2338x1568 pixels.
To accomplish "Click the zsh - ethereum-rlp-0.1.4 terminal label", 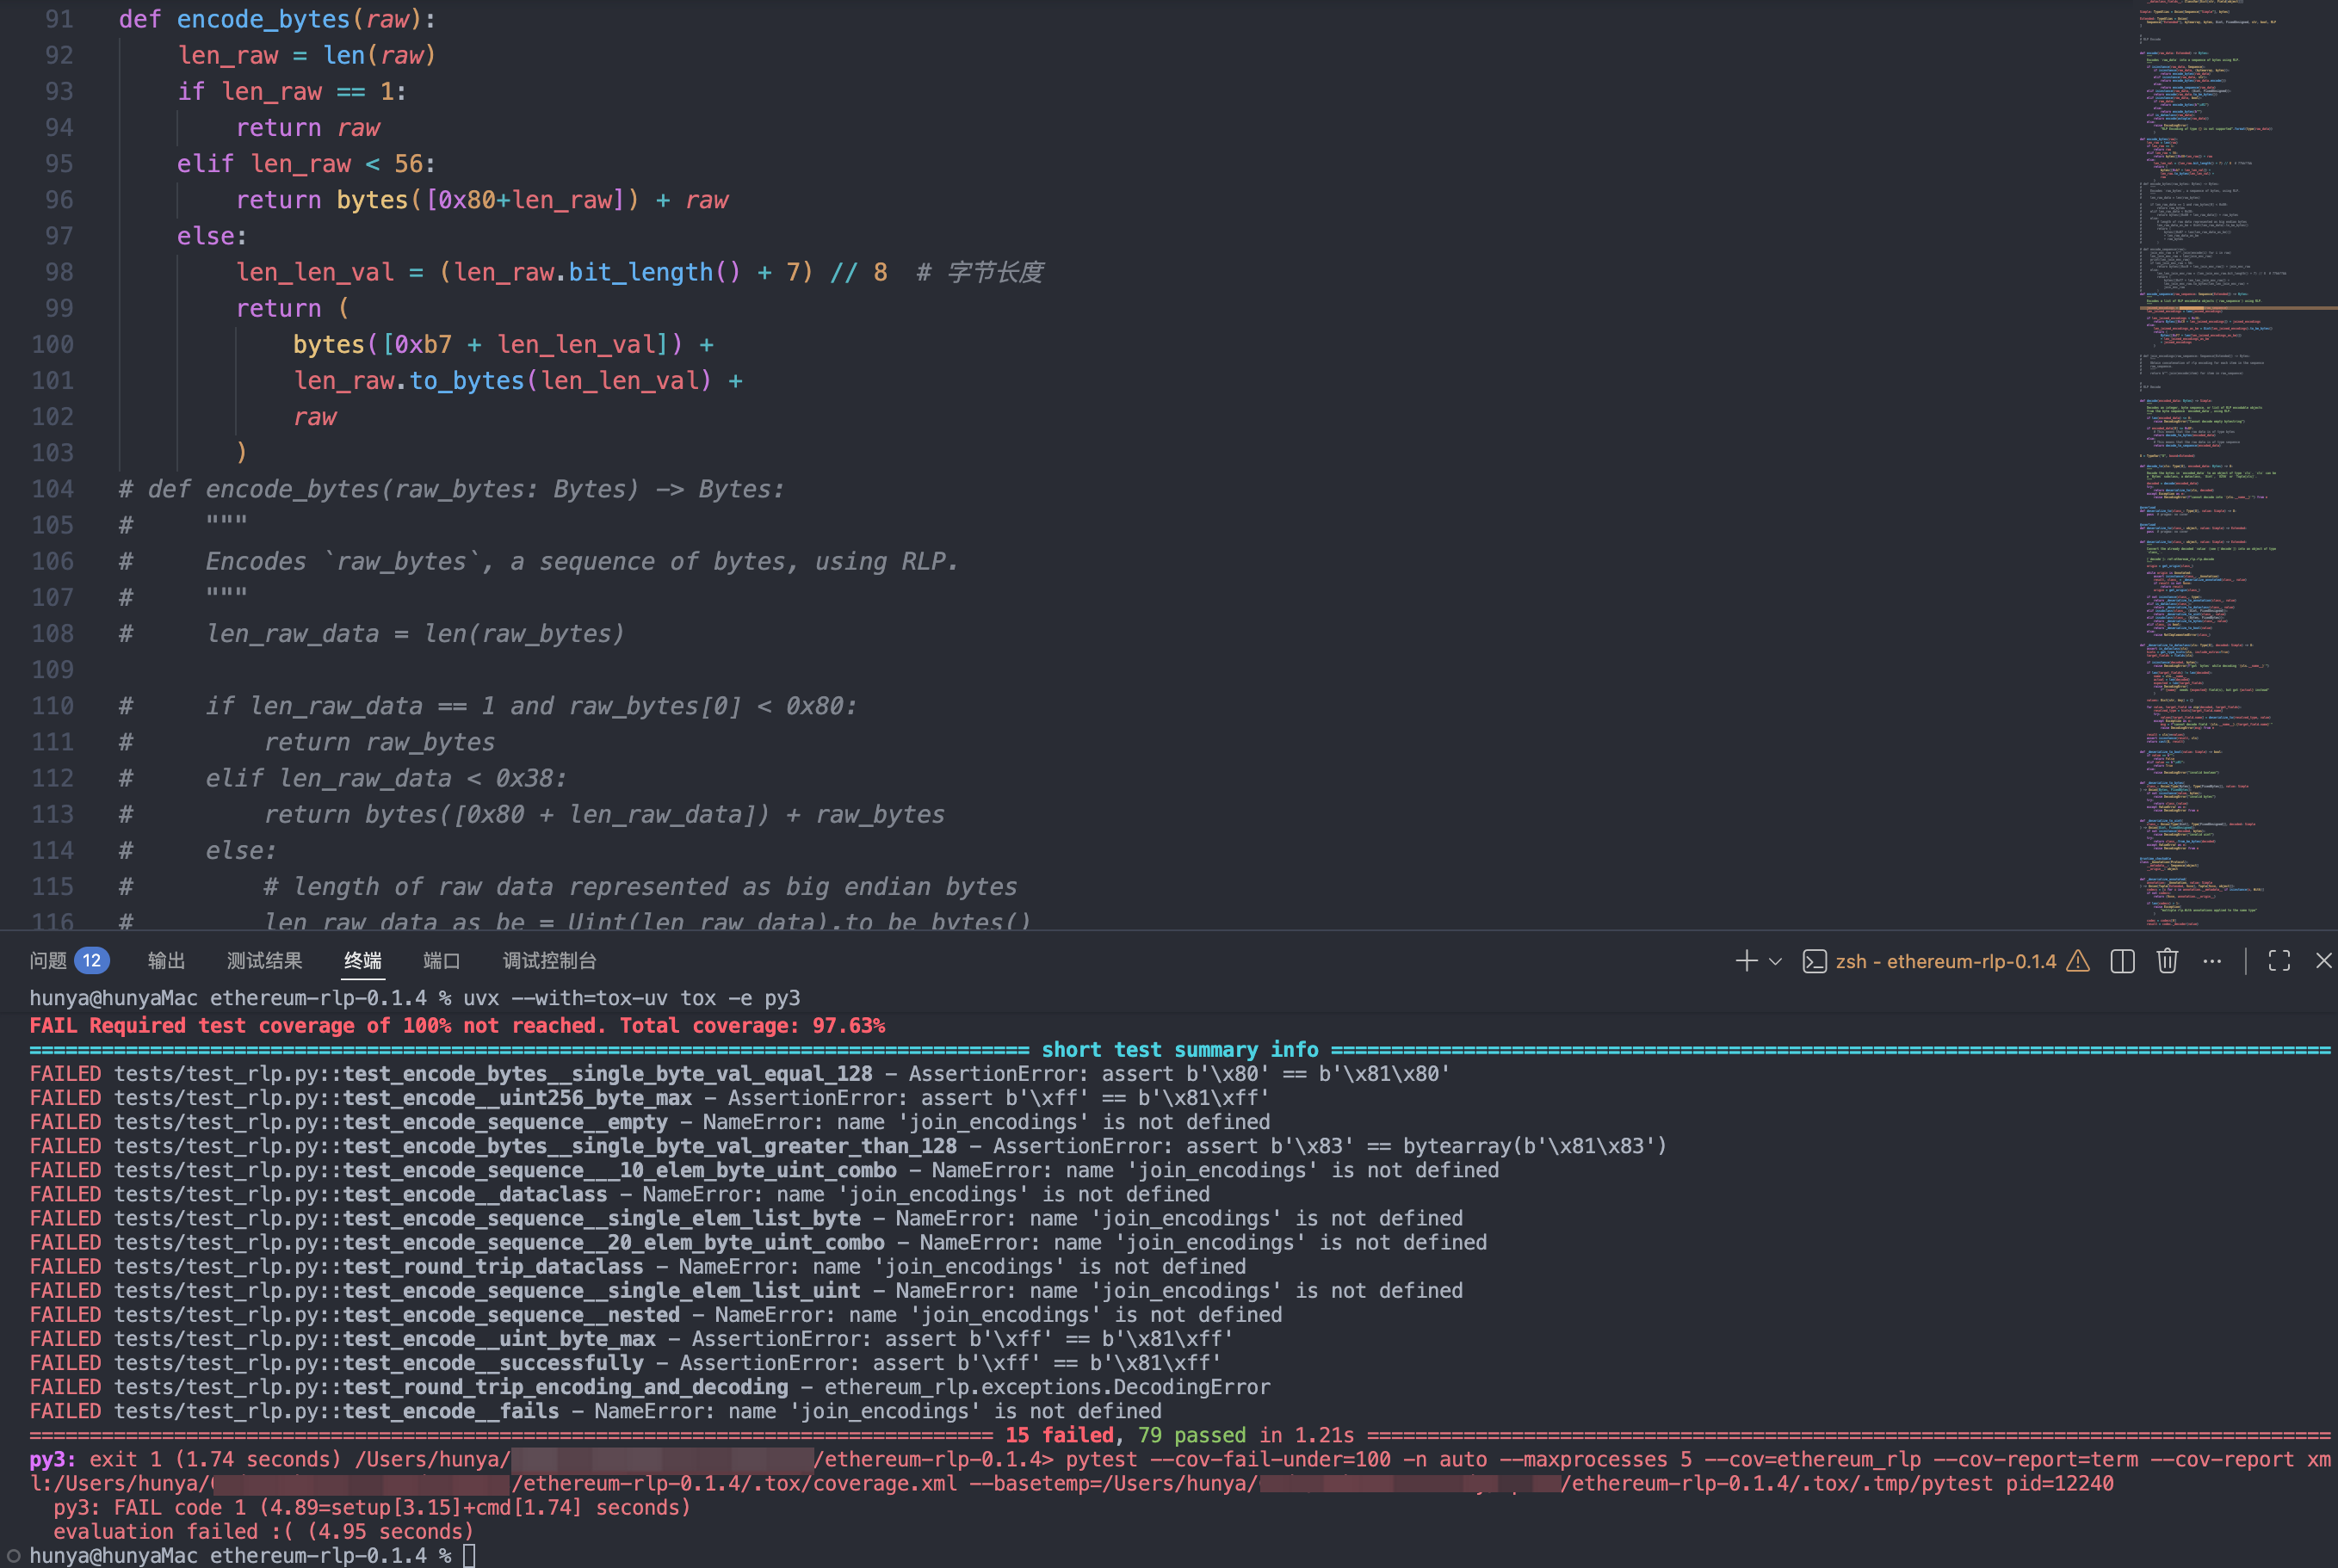I will click(x=1945, y=961).
